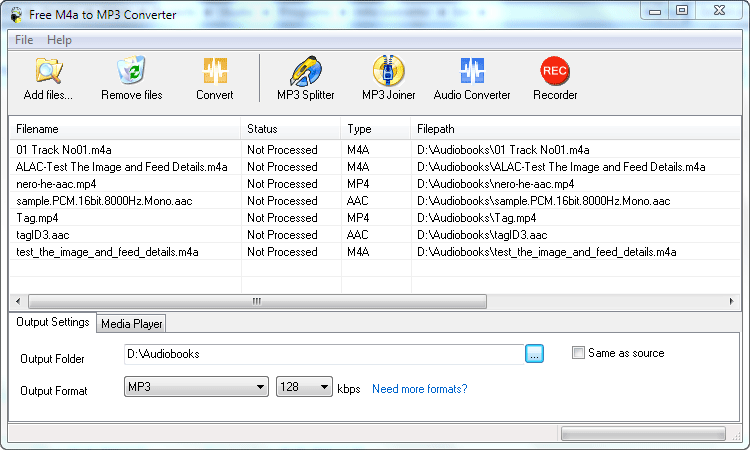Screen dimensions: 750x450
Task: Open the Help menu
Action: point(59,40)
